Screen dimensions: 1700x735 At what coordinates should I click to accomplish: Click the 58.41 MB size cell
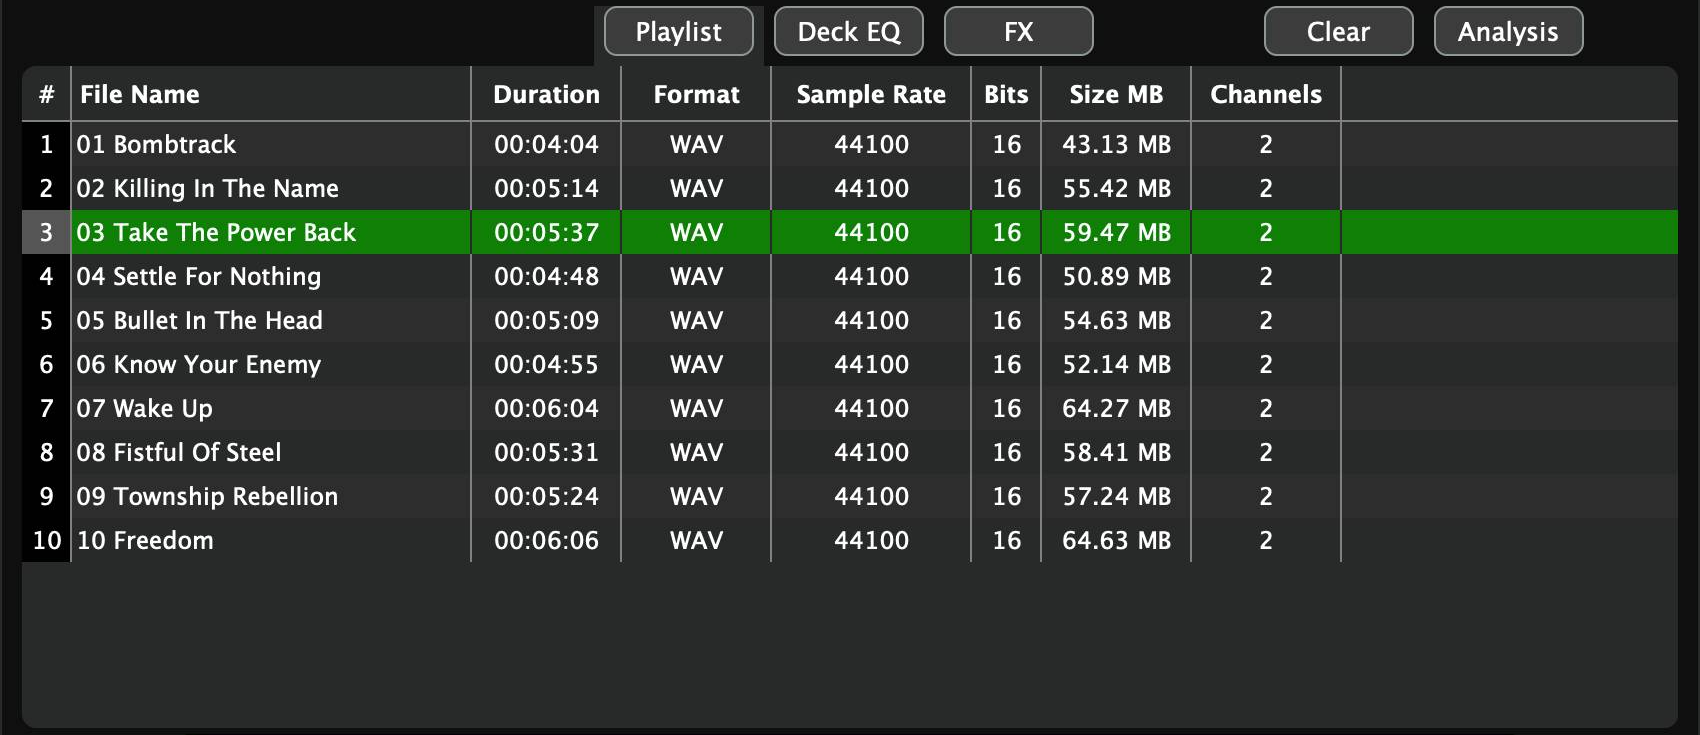1116,452
